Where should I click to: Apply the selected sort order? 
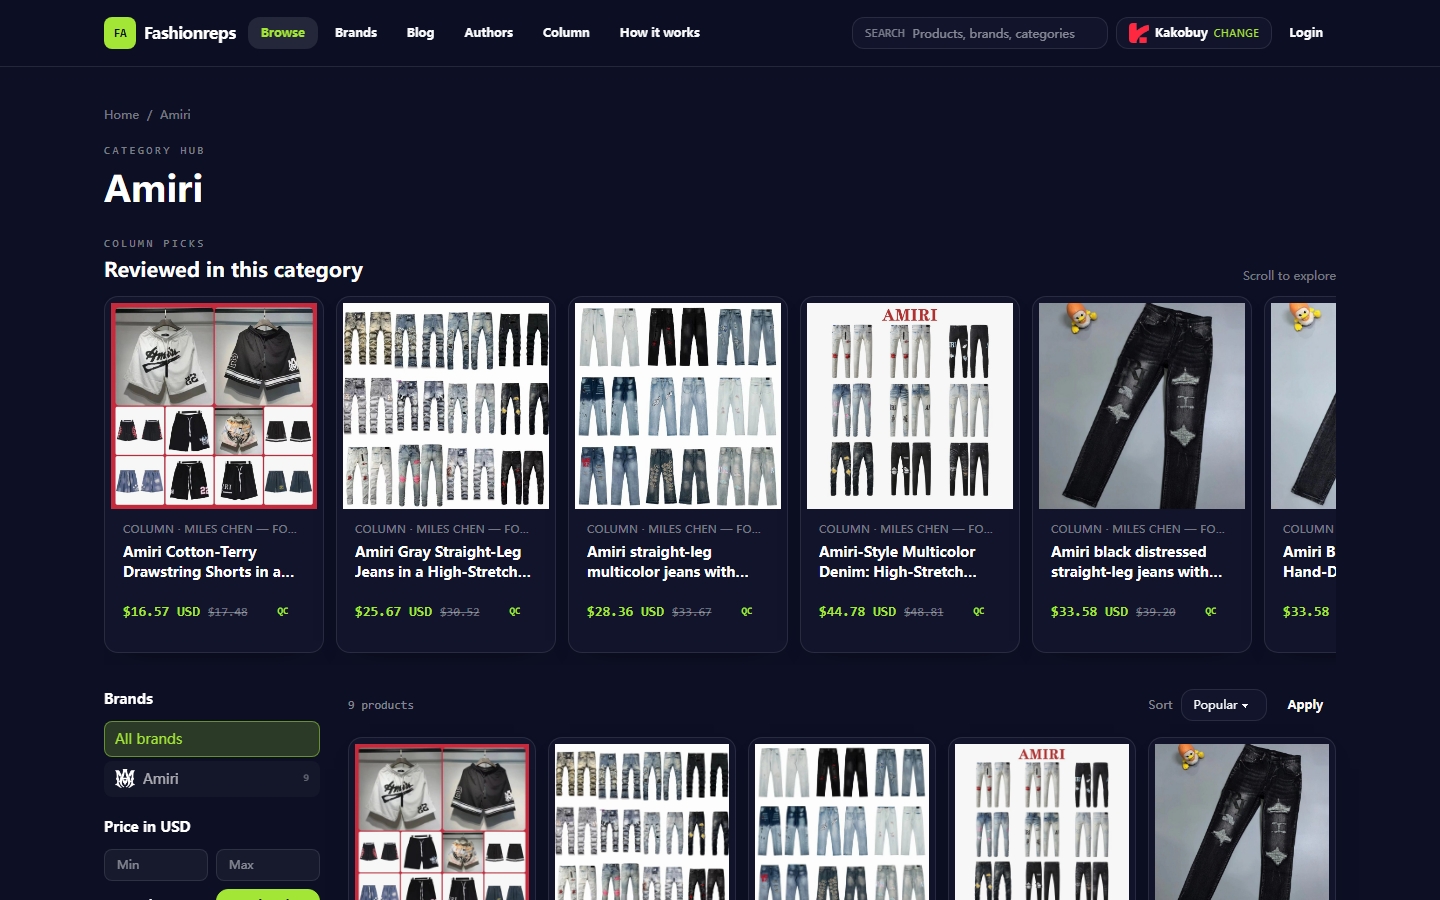(x=1305, y=705)
